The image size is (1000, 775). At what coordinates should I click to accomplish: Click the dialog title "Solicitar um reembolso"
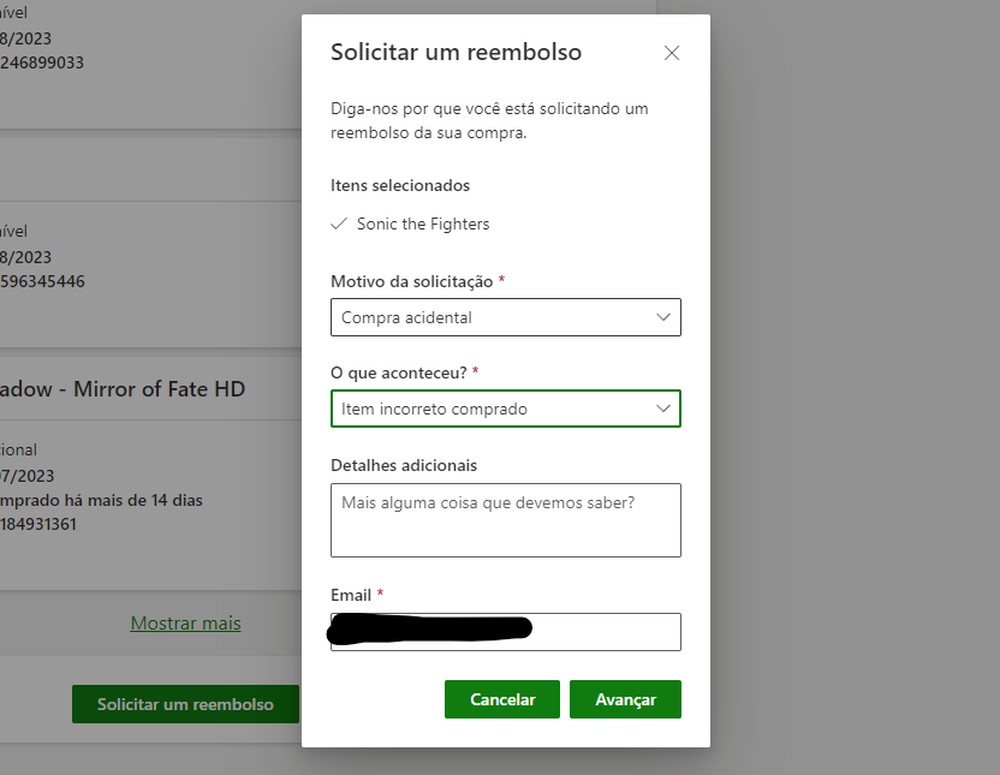click(x=456, y=52)
